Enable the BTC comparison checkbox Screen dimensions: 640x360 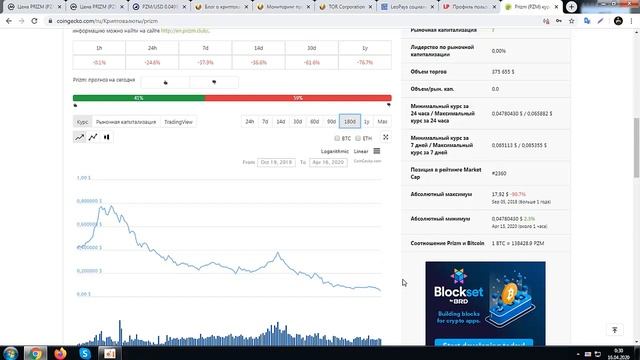point(337,138)
